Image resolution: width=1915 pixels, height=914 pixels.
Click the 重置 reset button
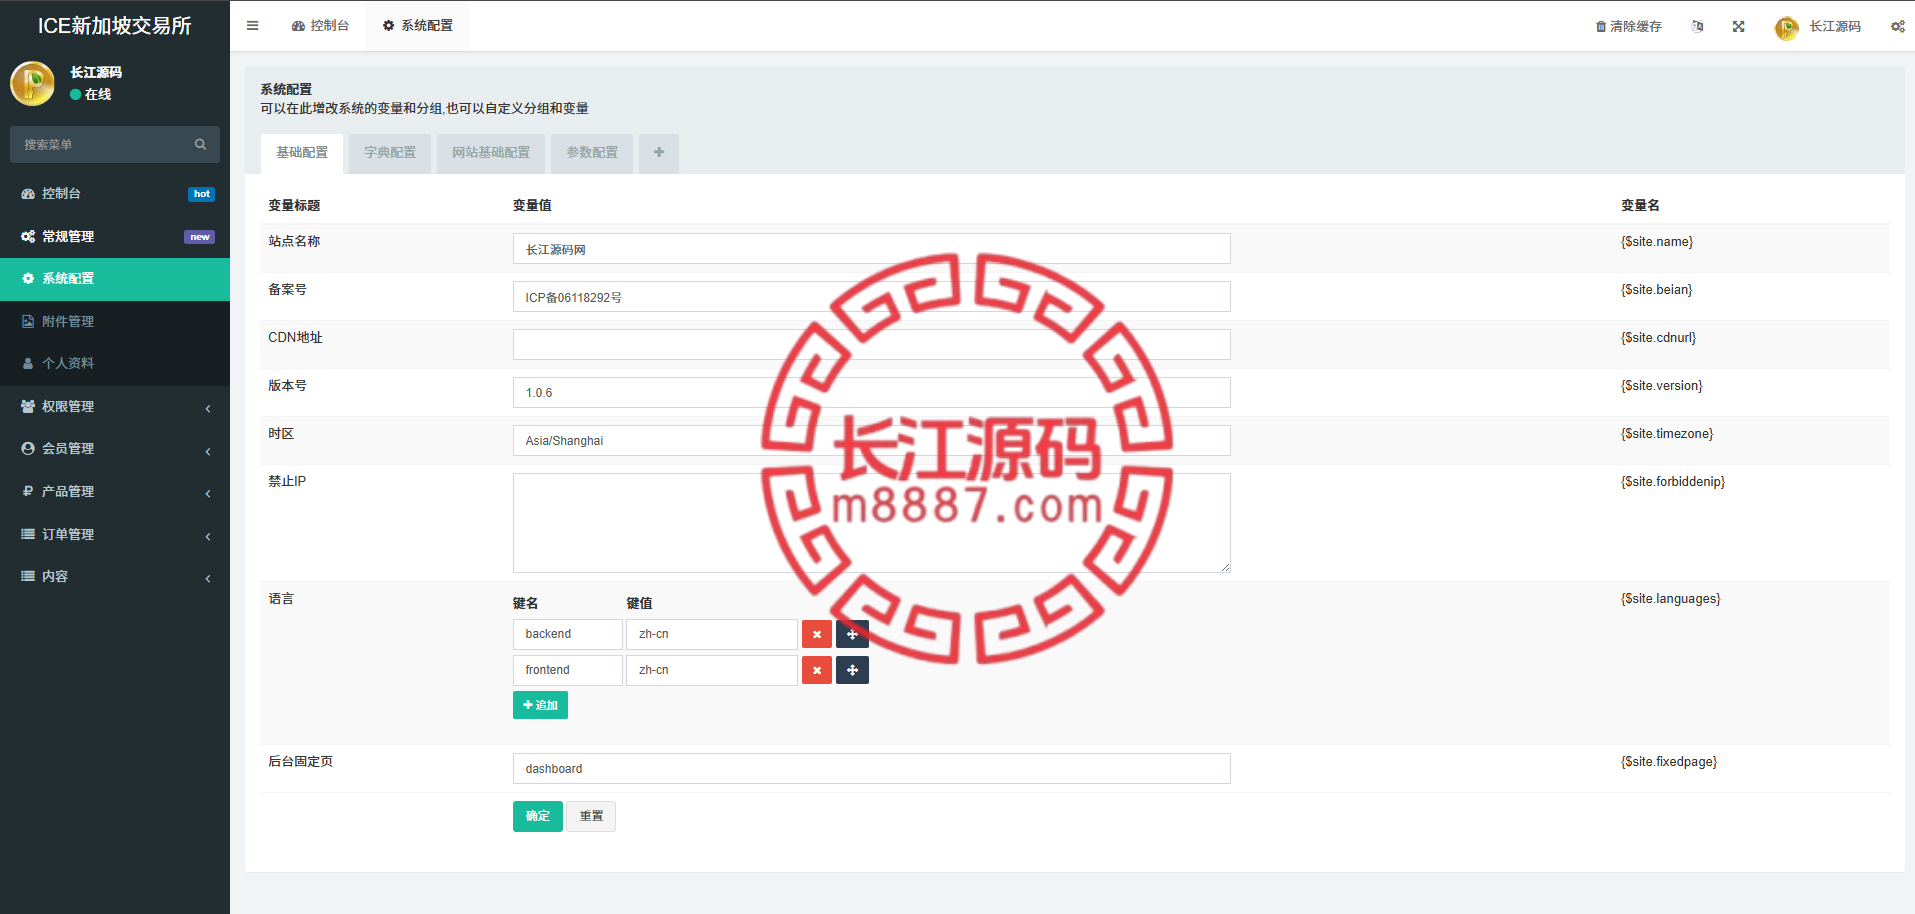pyautogui.click(x=591, y=816)
